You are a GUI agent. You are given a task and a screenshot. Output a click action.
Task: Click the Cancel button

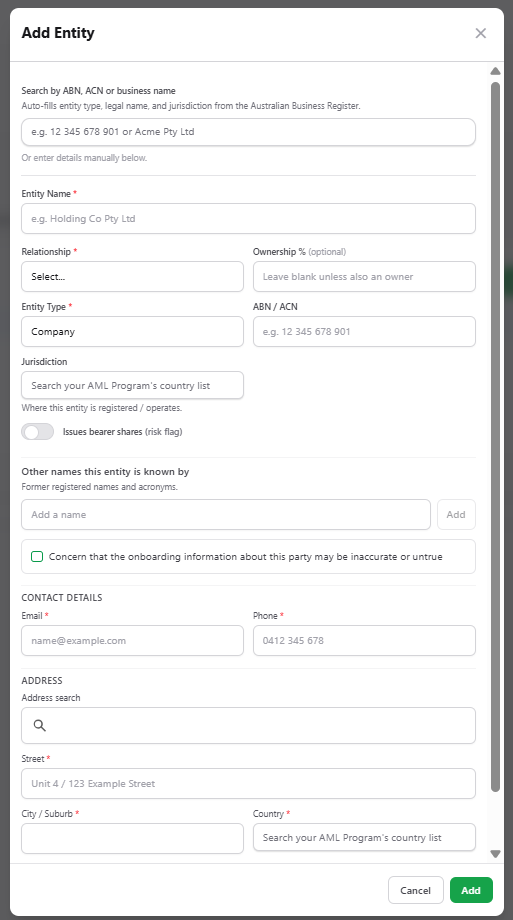tap(416, 890)
